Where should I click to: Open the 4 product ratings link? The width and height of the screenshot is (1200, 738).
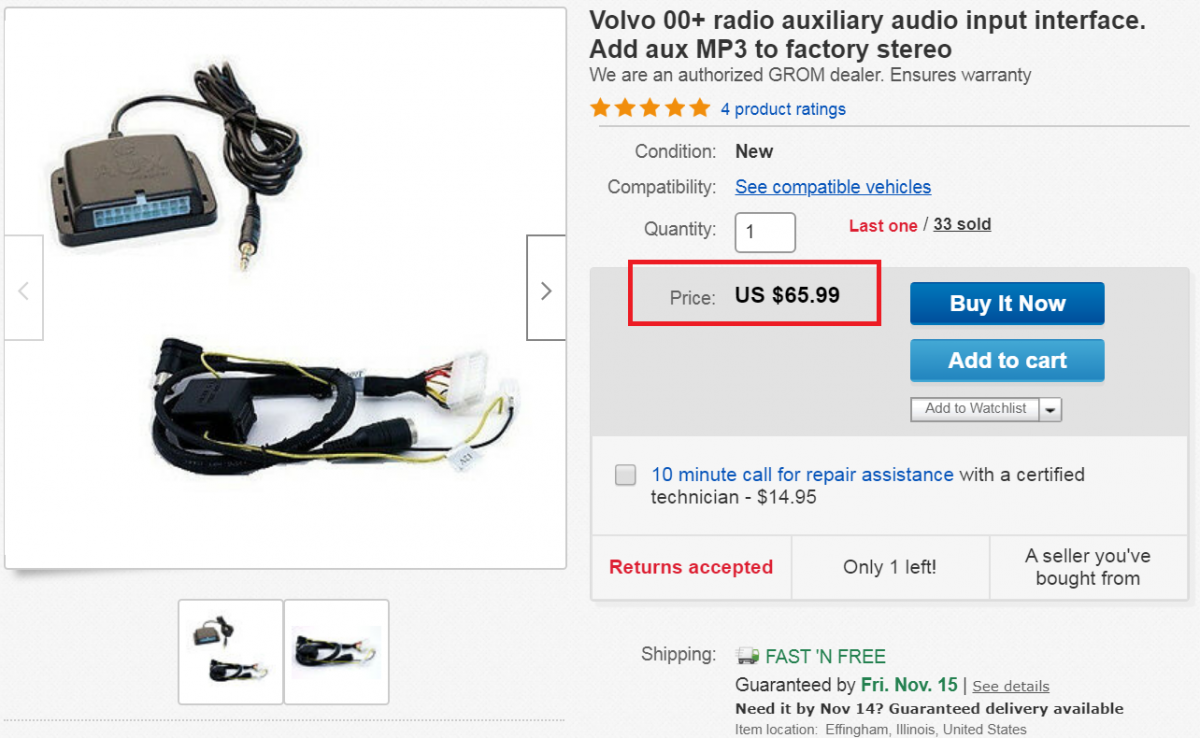coord(783,109)
